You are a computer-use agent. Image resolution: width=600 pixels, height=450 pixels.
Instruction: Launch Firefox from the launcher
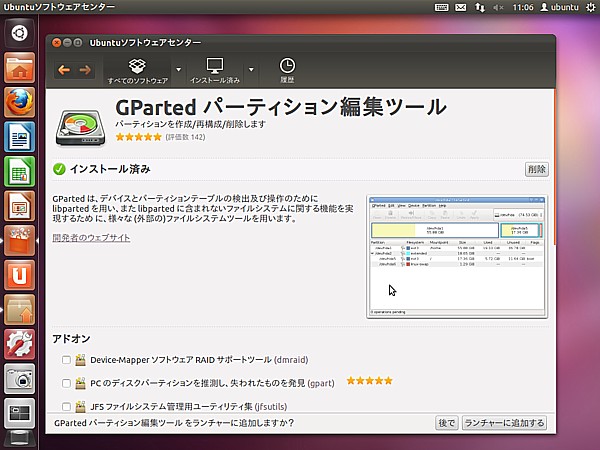(x=20, y=102)
